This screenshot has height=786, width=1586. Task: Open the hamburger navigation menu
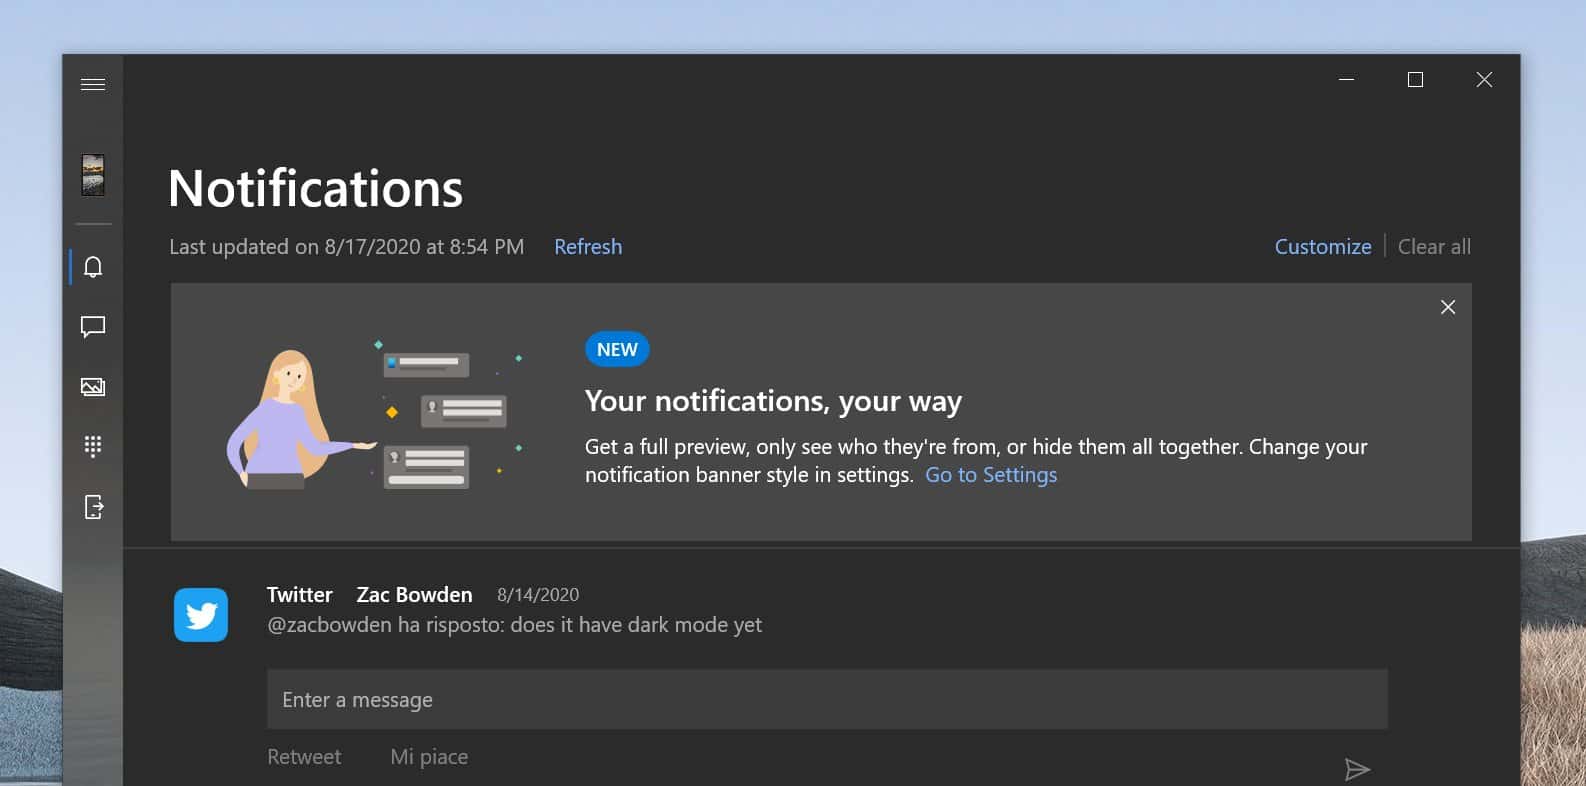tap(93, 84)
